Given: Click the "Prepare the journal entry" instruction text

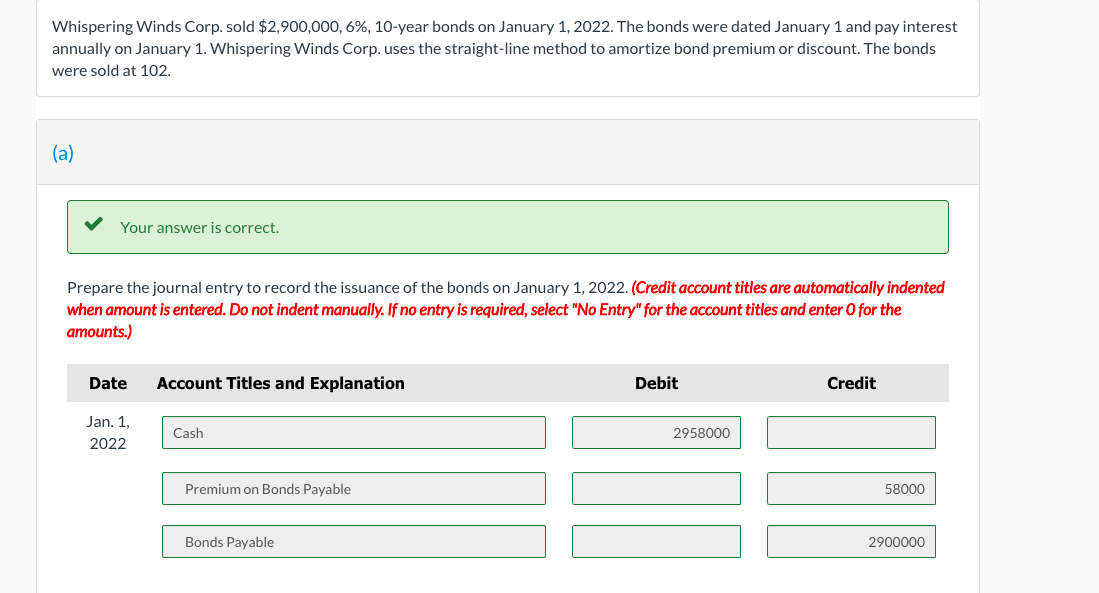Looking at the screenshot, I should point(348,287).
